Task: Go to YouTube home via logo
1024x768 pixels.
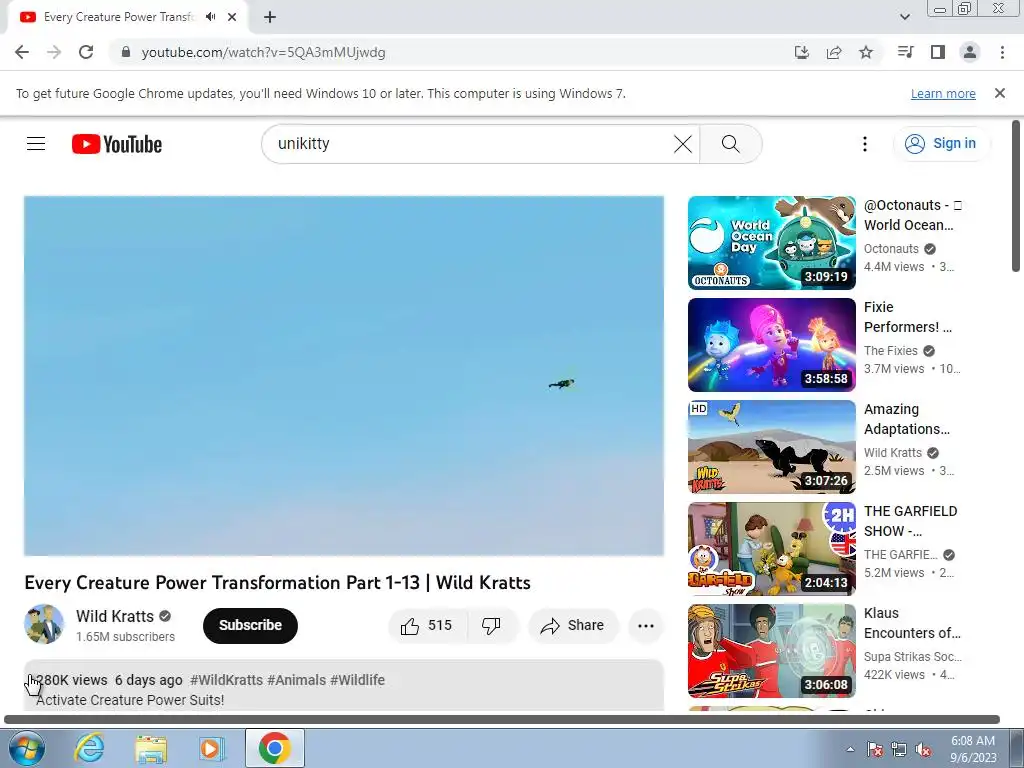Action: point(117,144)
